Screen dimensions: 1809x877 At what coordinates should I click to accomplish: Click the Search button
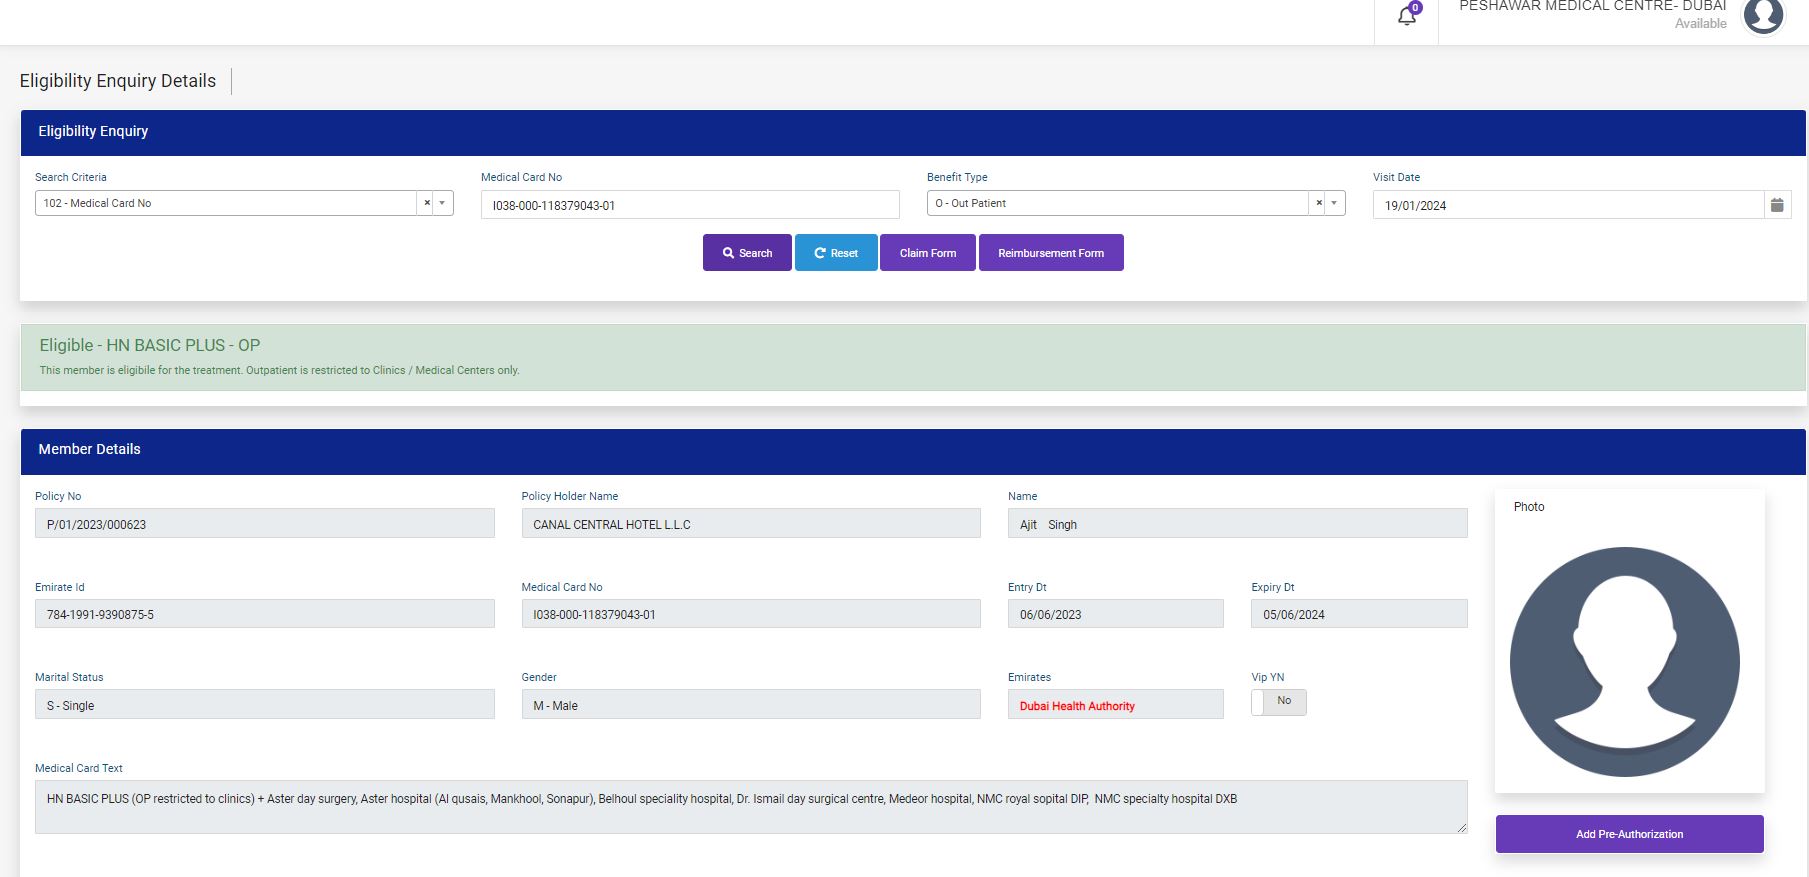tap(747, 253)
